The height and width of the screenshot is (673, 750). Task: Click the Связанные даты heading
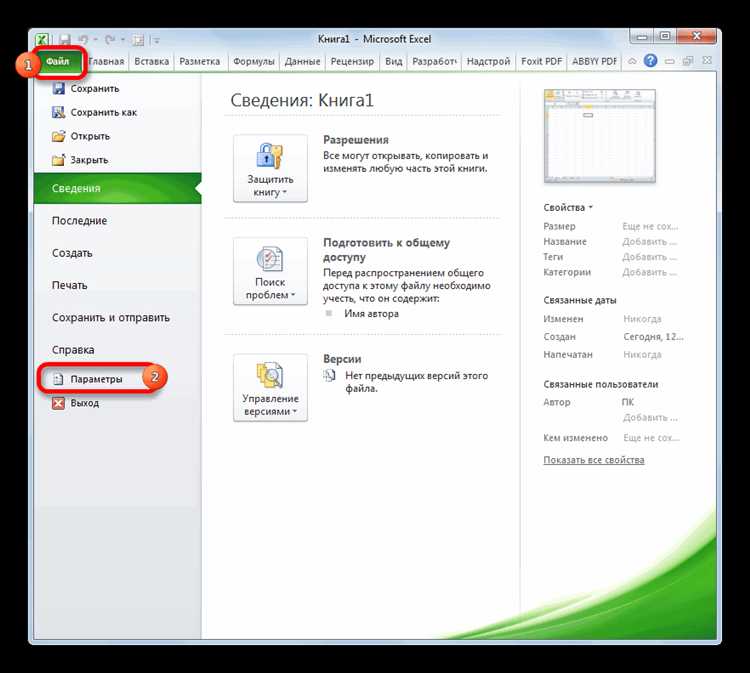(580, 300)
